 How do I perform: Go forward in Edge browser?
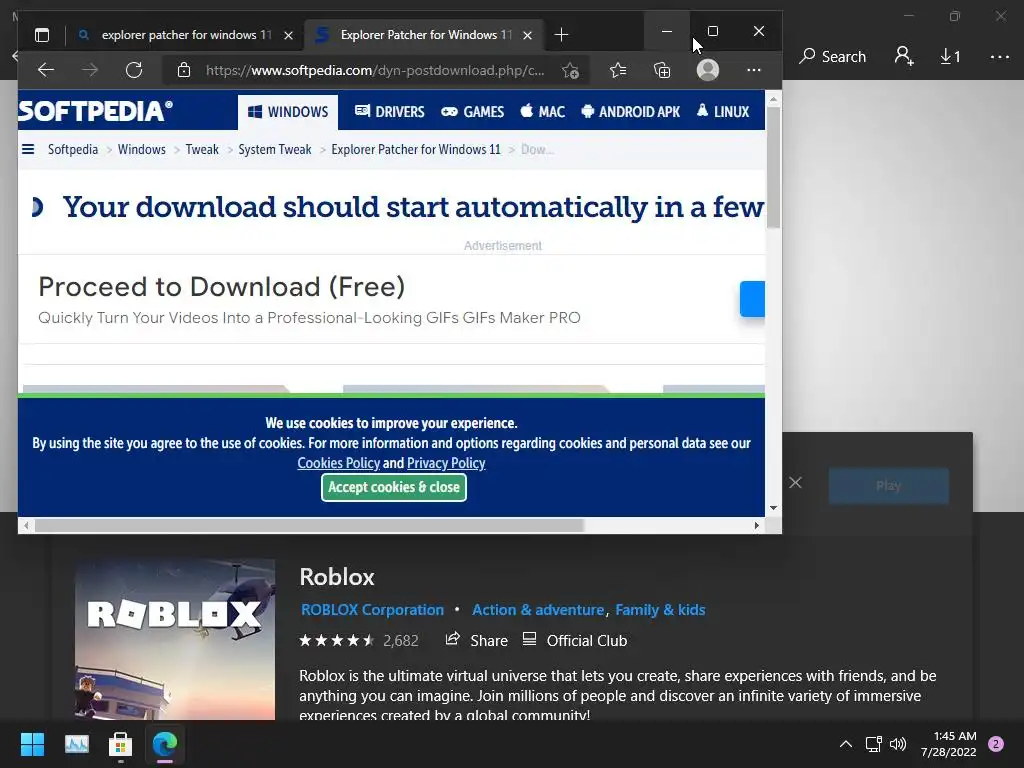(x=90, y=70)
